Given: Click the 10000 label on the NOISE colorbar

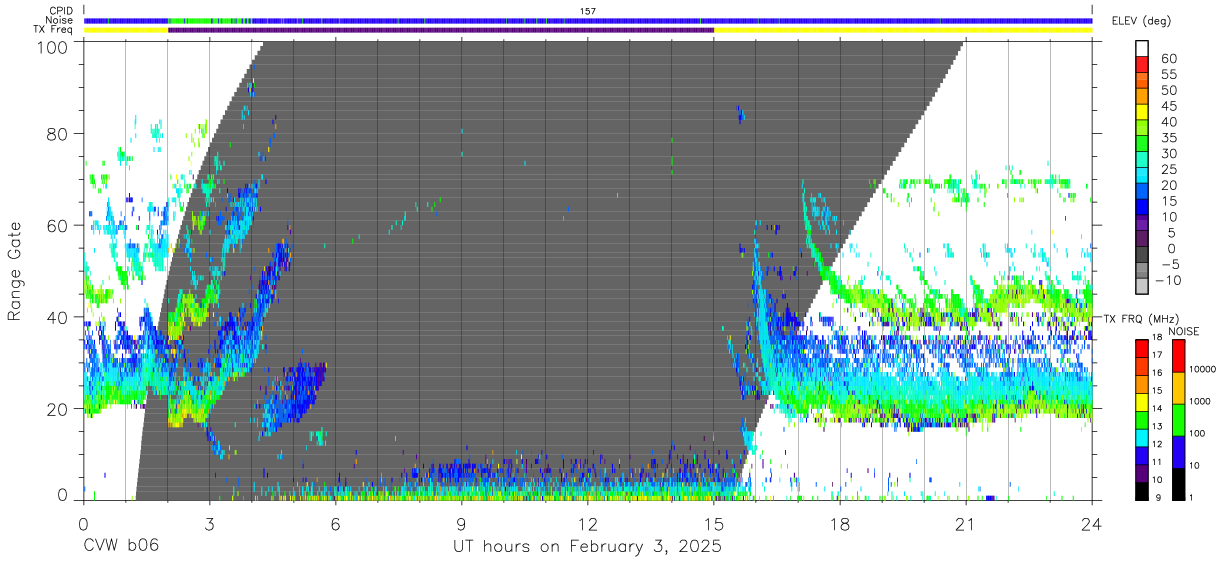Looking at the screenshot, I should (1203, 369).
